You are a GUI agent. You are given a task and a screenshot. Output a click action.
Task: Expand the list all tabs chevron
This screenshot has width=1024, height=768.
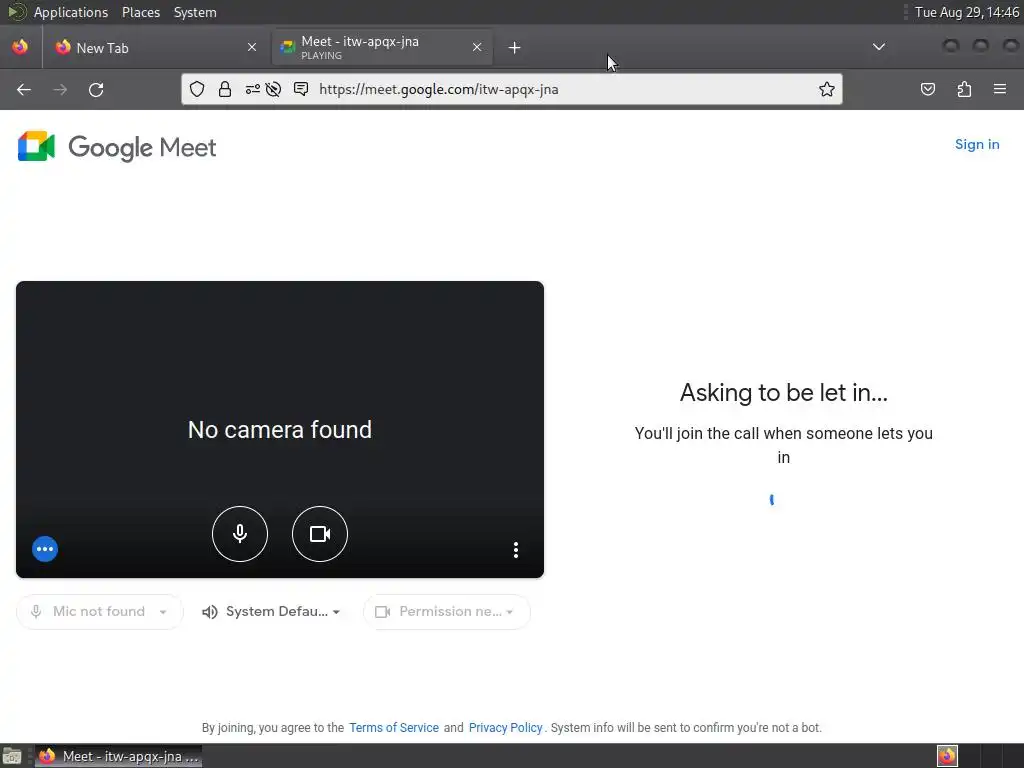click(879, 47)
